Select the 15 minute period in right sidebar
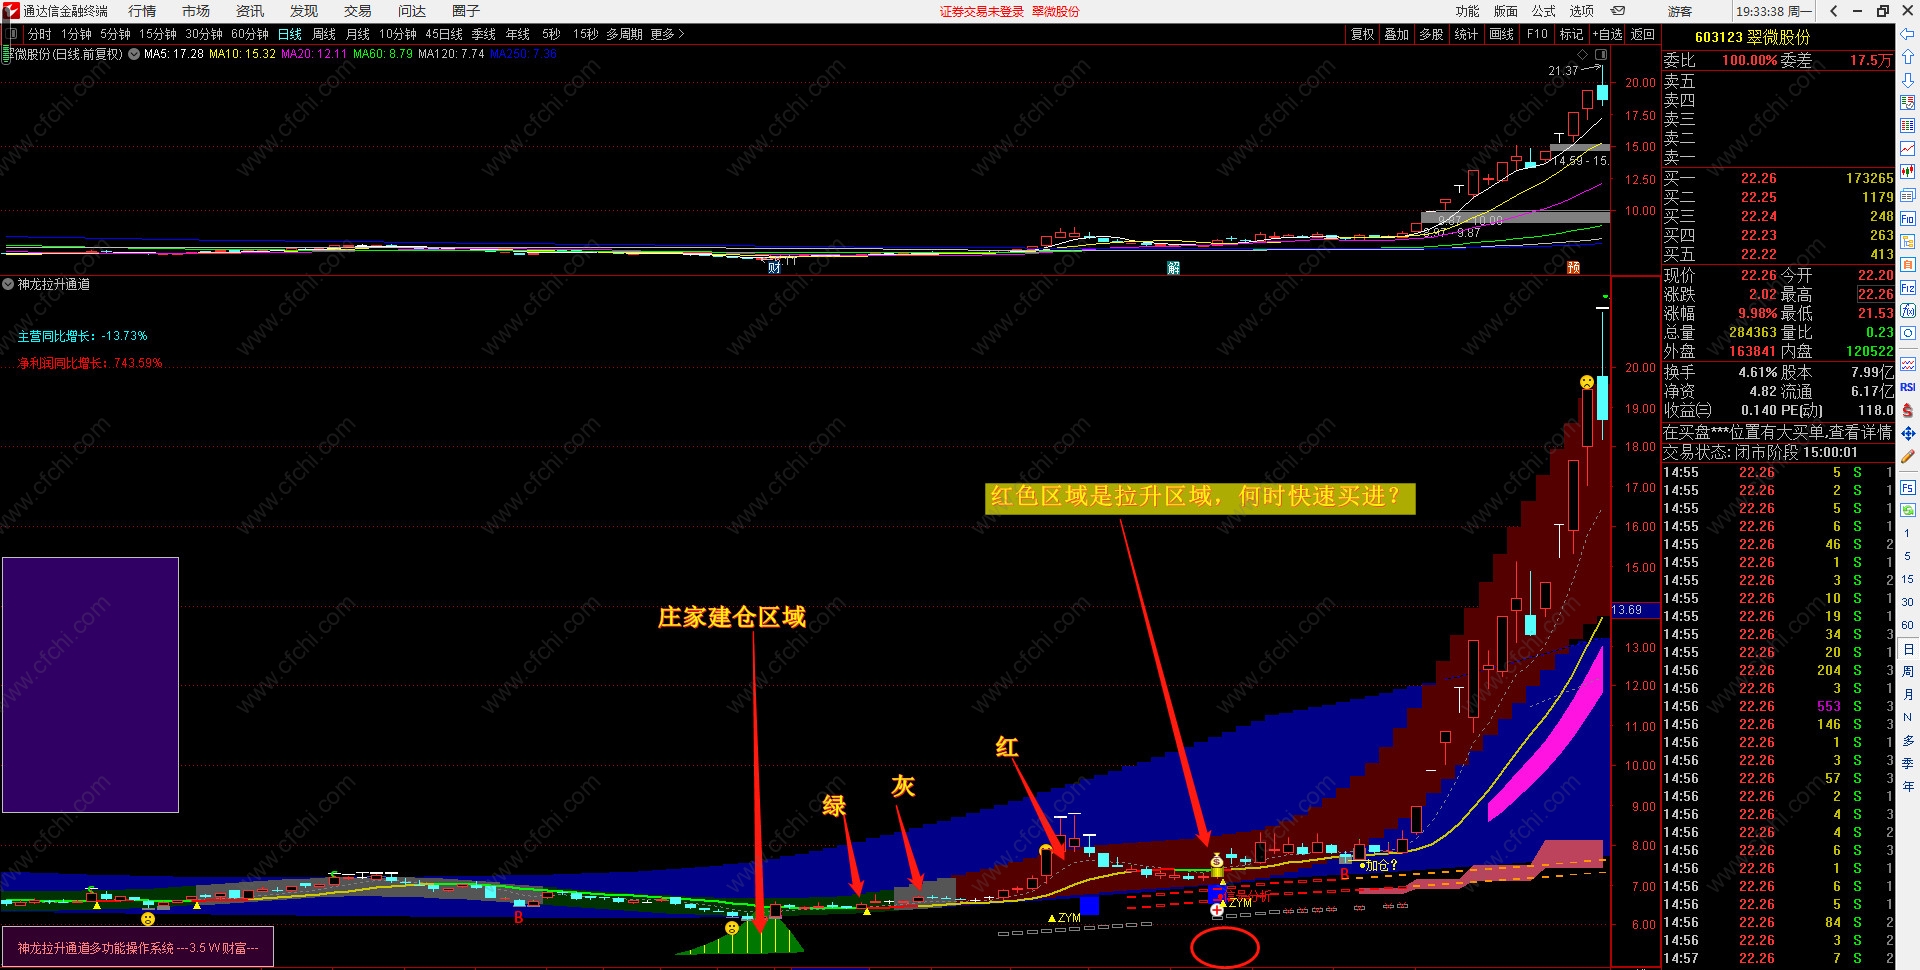 tap(1908, 579)
